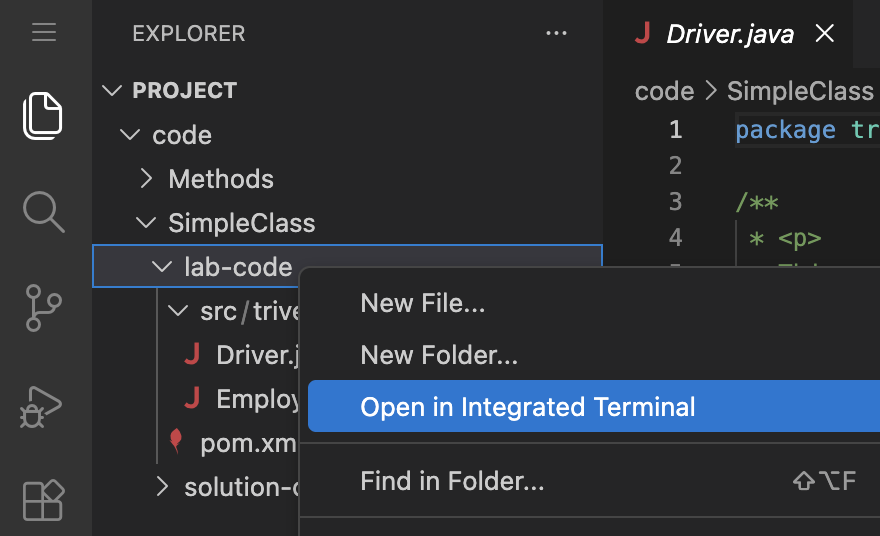
Task: Choose New File... from context menu
Action: [594, 303]
